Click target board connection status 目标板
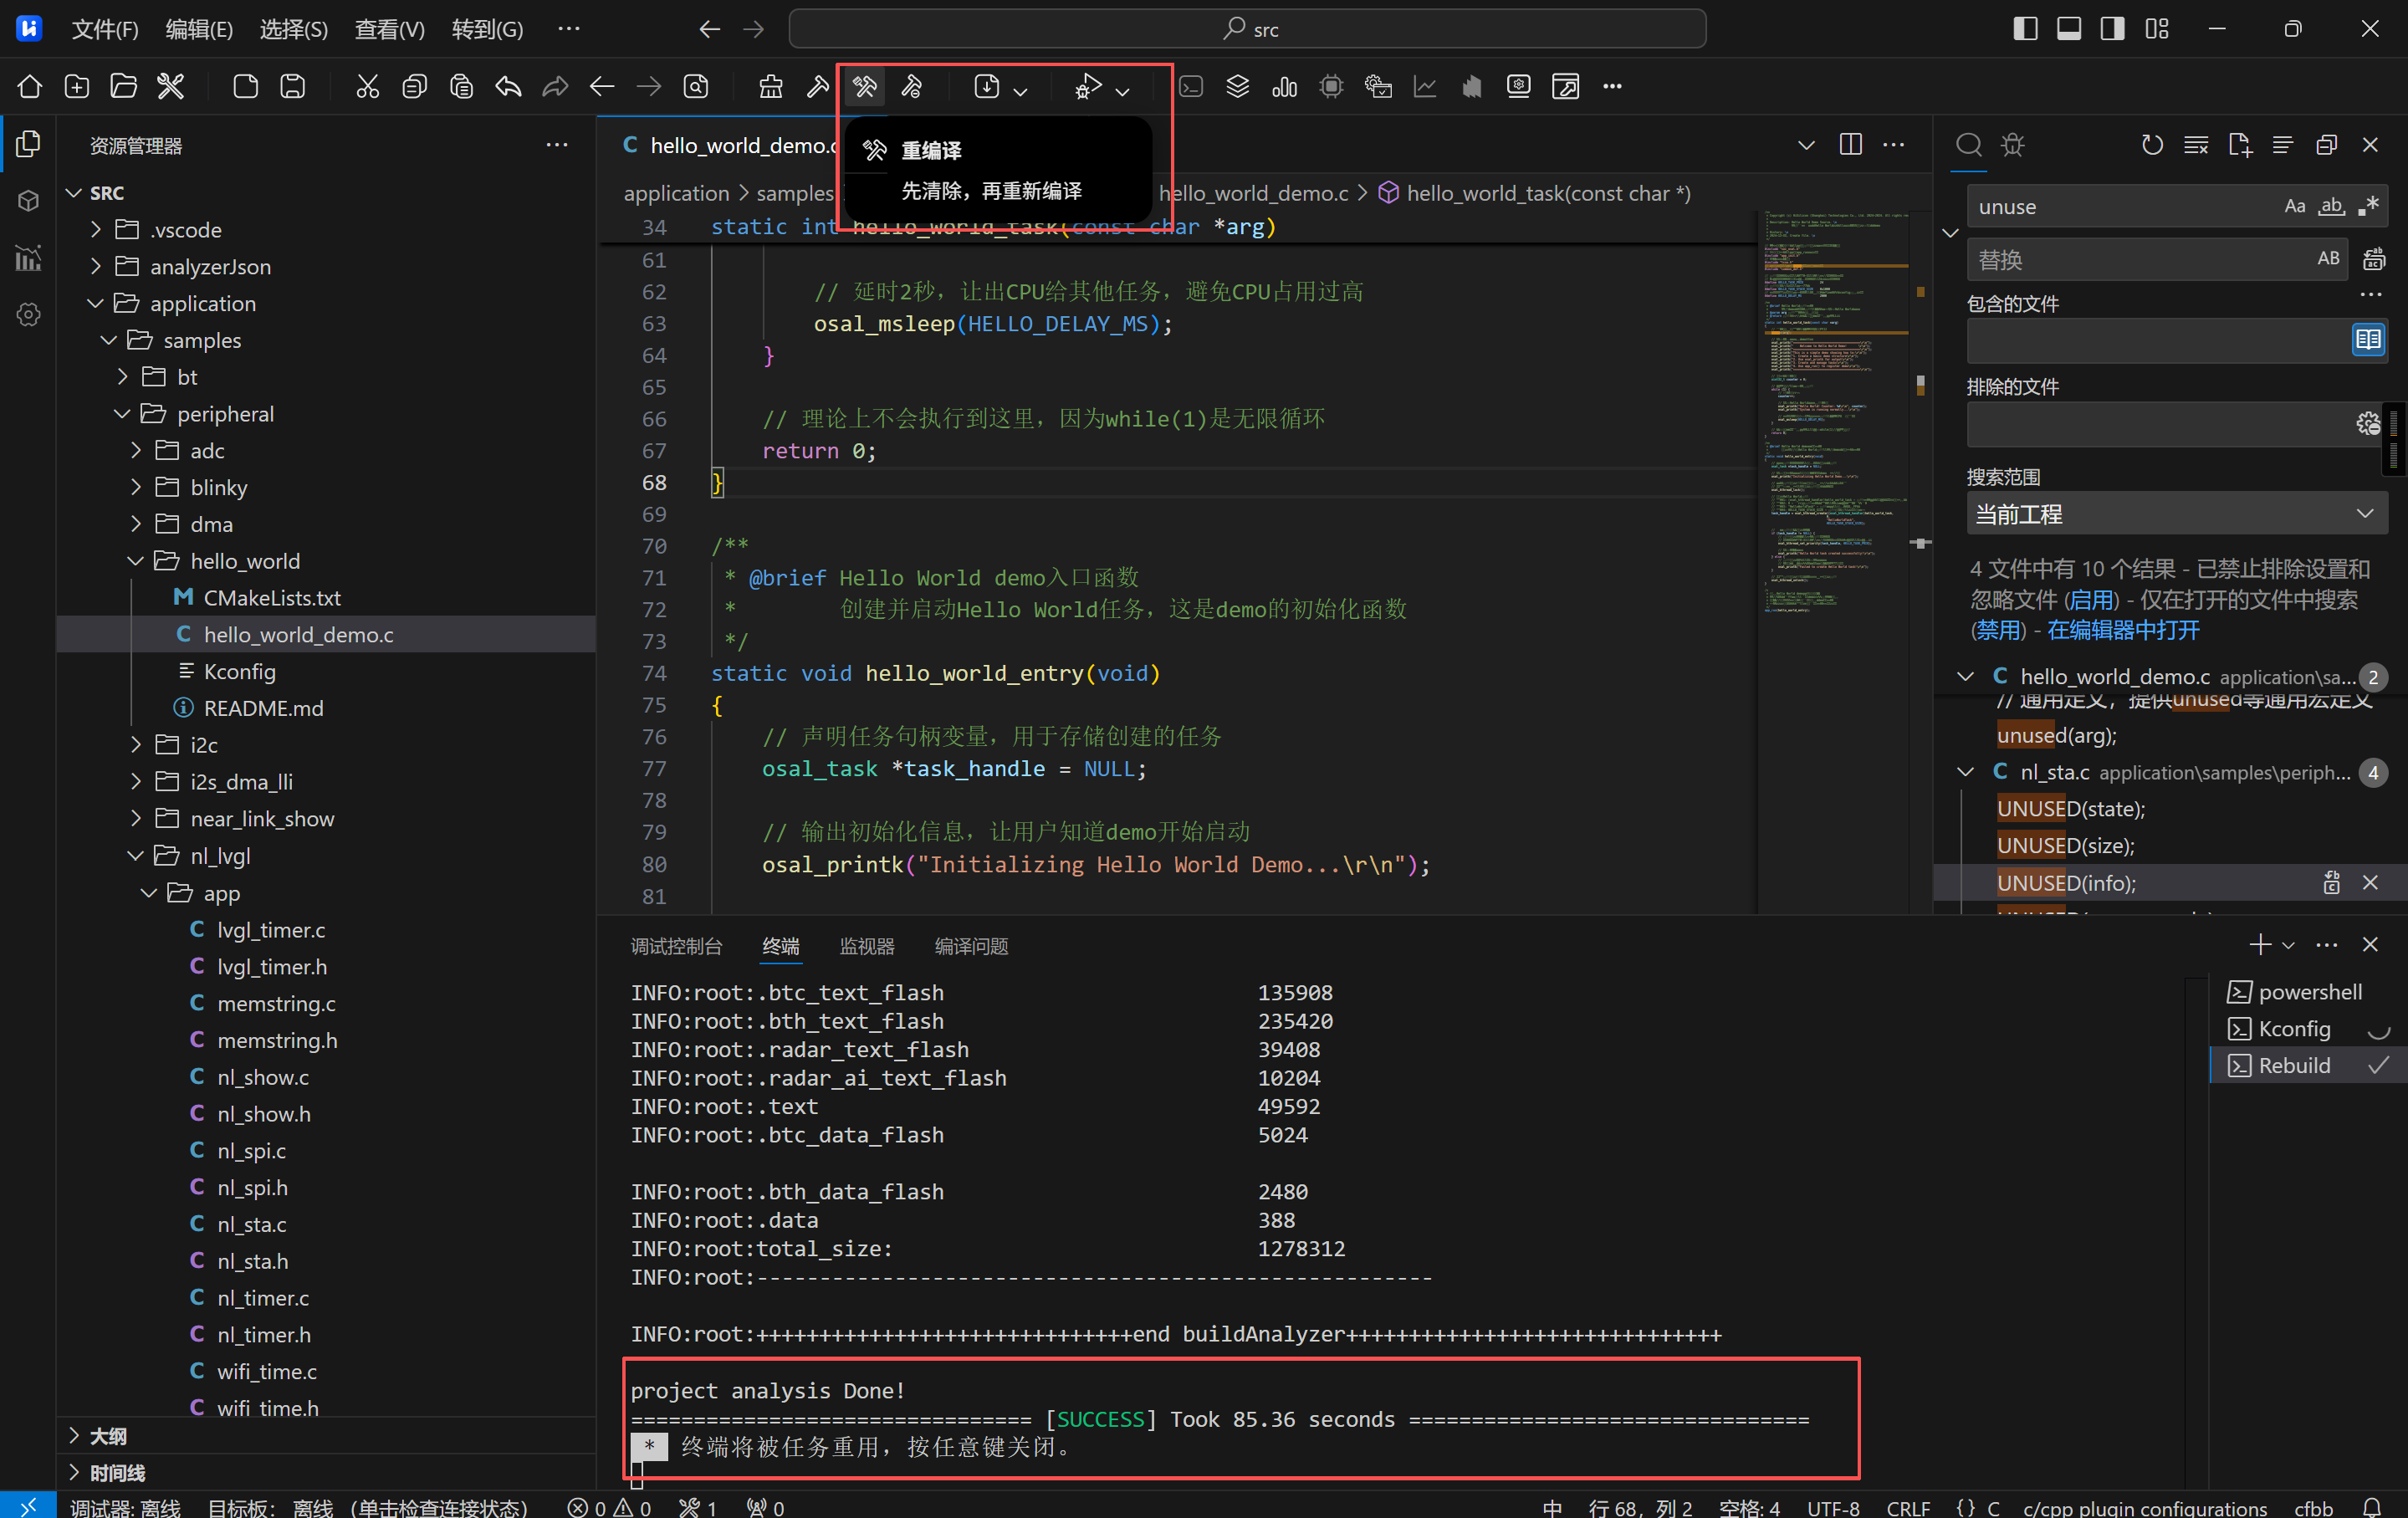The image size is (2408, 1518). 367,1507
